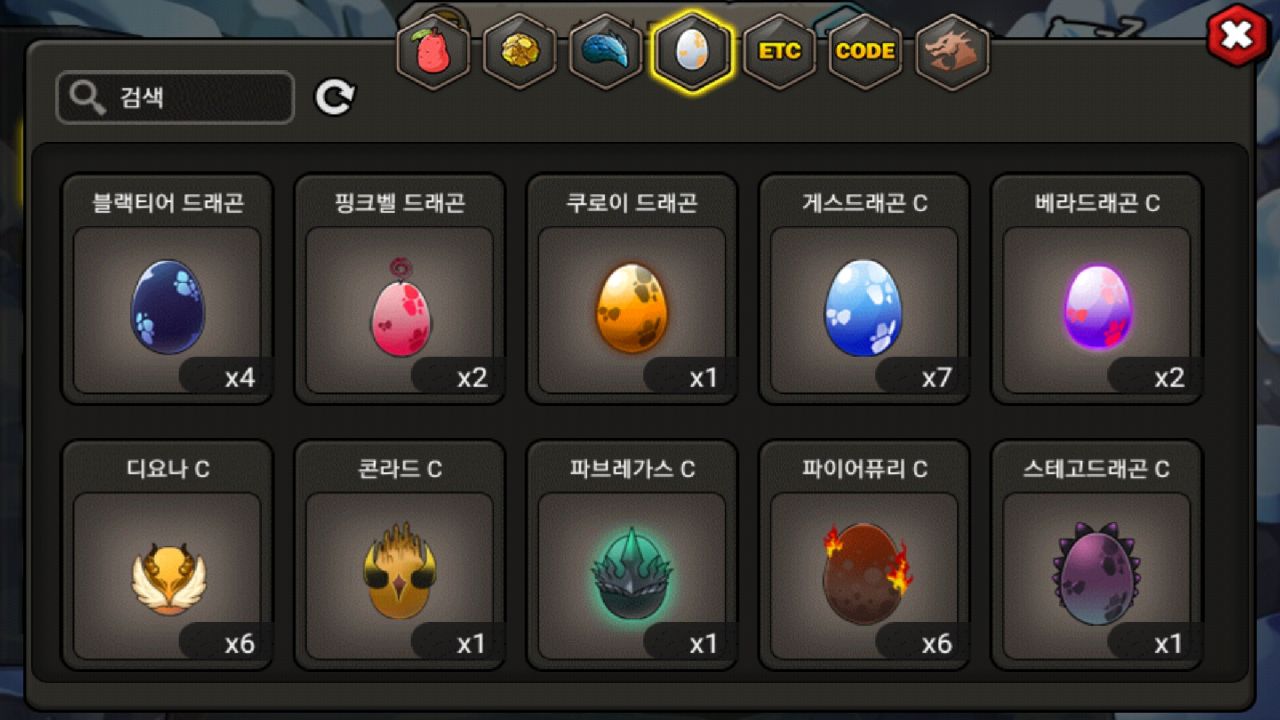Select the flaming 파이어퓨리 C egg
The width and height of the screenshot is (1280, 720).
coord(864,555)
